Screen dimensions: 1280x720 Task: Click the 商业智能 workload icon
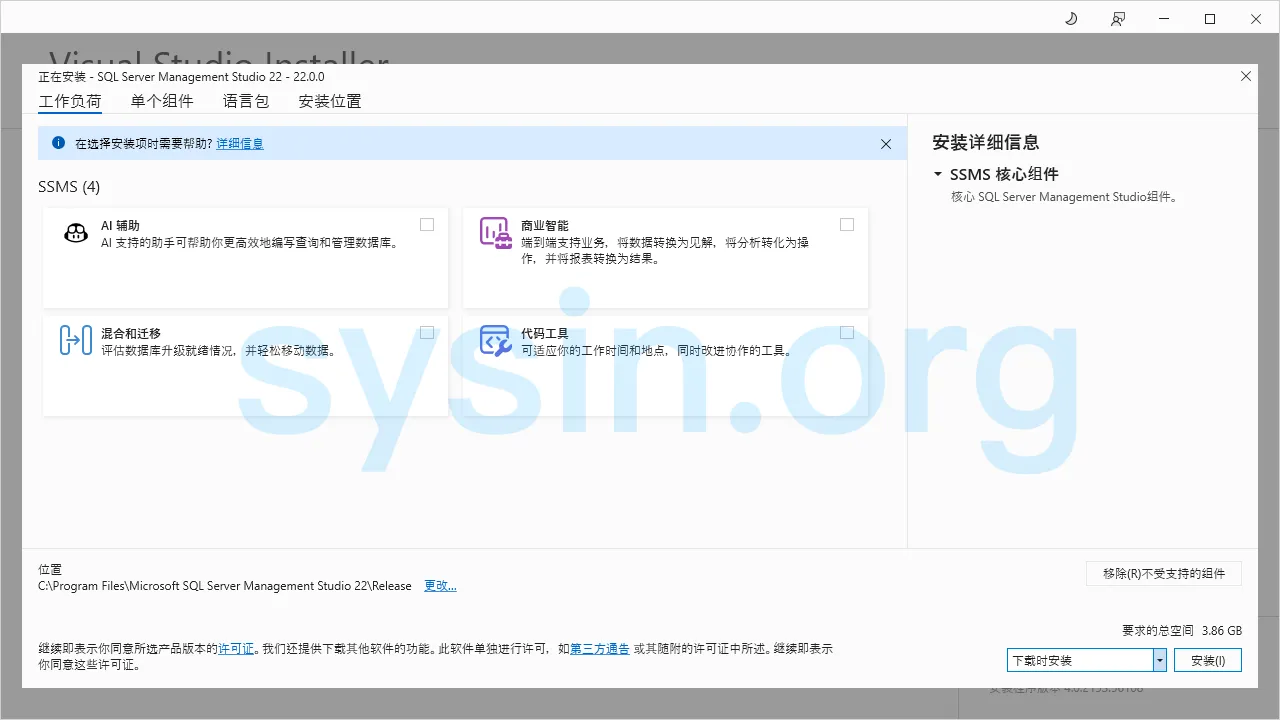pyautogui.click(x=495, y=232)
